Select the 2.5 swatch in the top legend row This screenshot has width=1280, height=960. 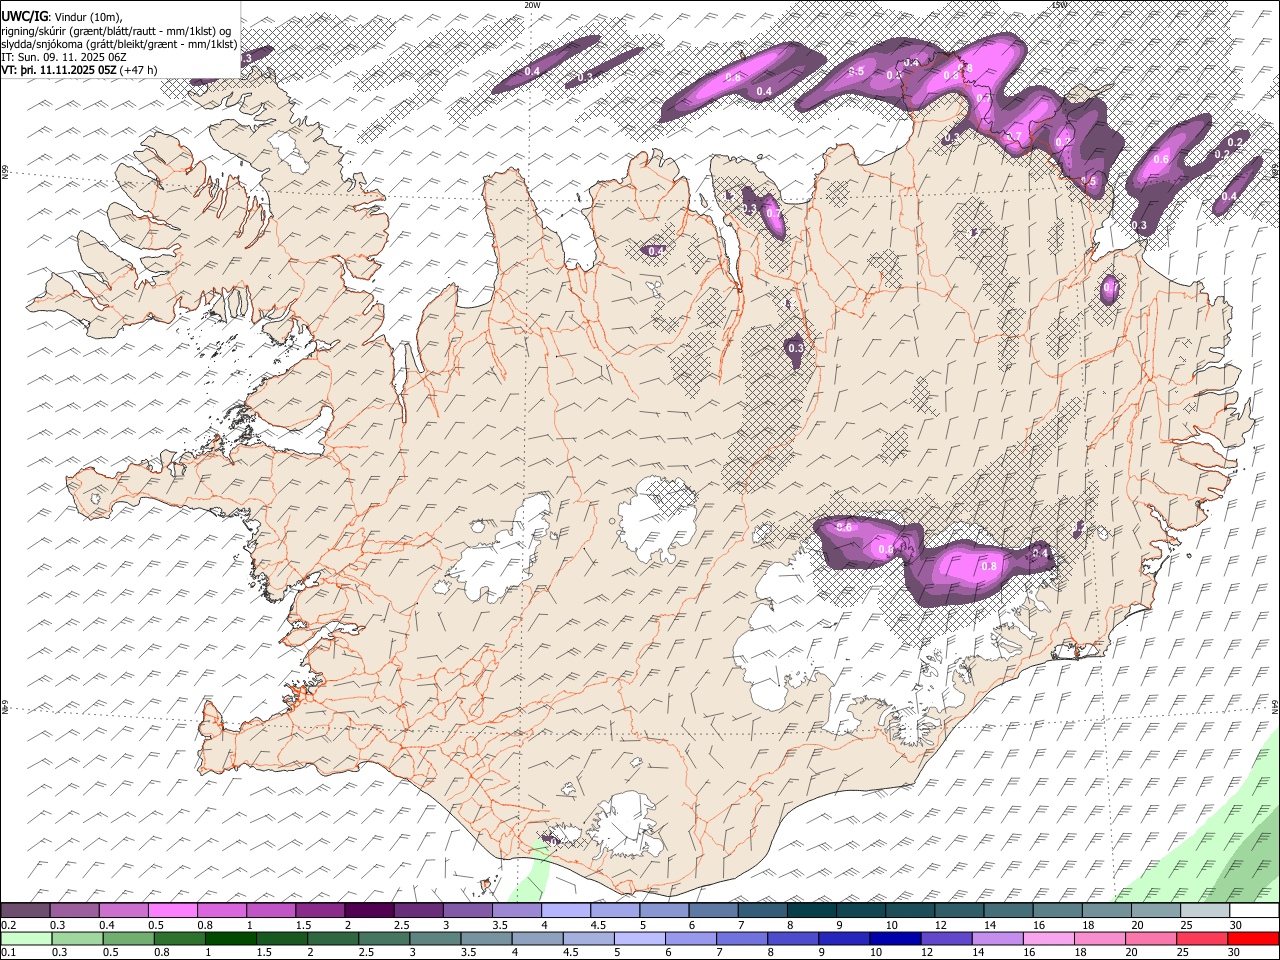tap(419, 910)
